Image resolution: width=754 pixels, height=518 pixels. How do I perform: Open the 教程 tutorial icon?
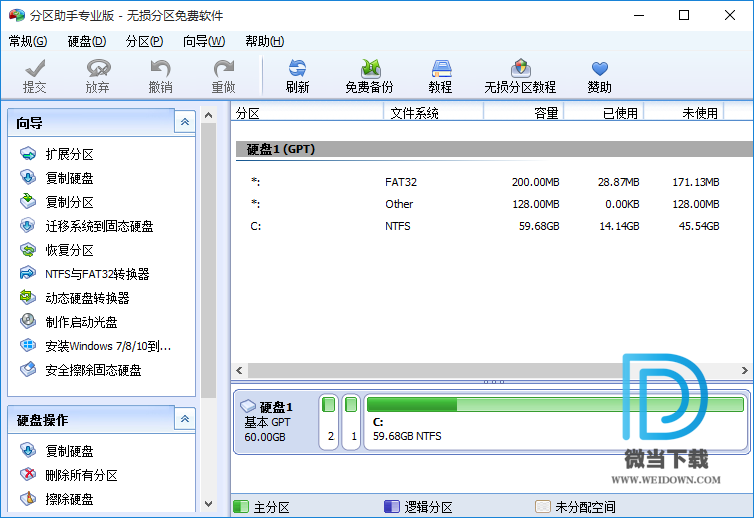click(440, 69)
